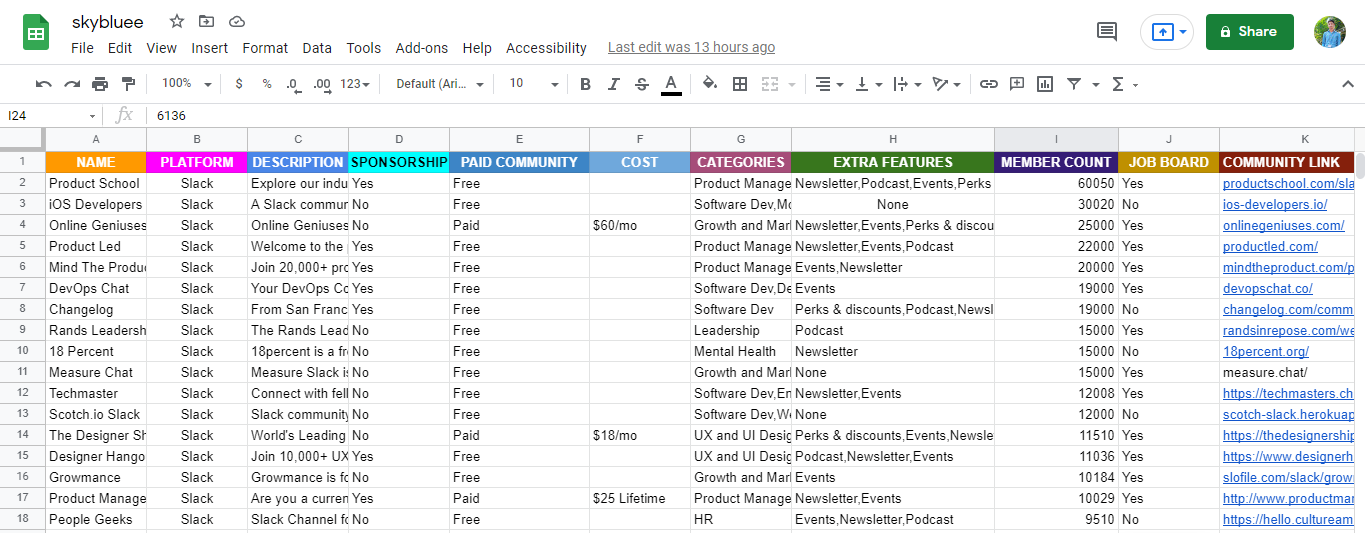
Task: Select column I header
Action: coord(1056,139)
